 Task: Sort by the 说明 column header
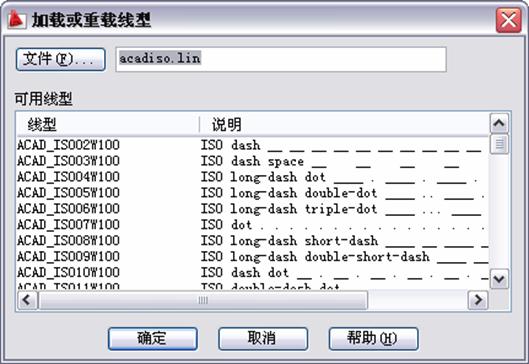(344, 124)
